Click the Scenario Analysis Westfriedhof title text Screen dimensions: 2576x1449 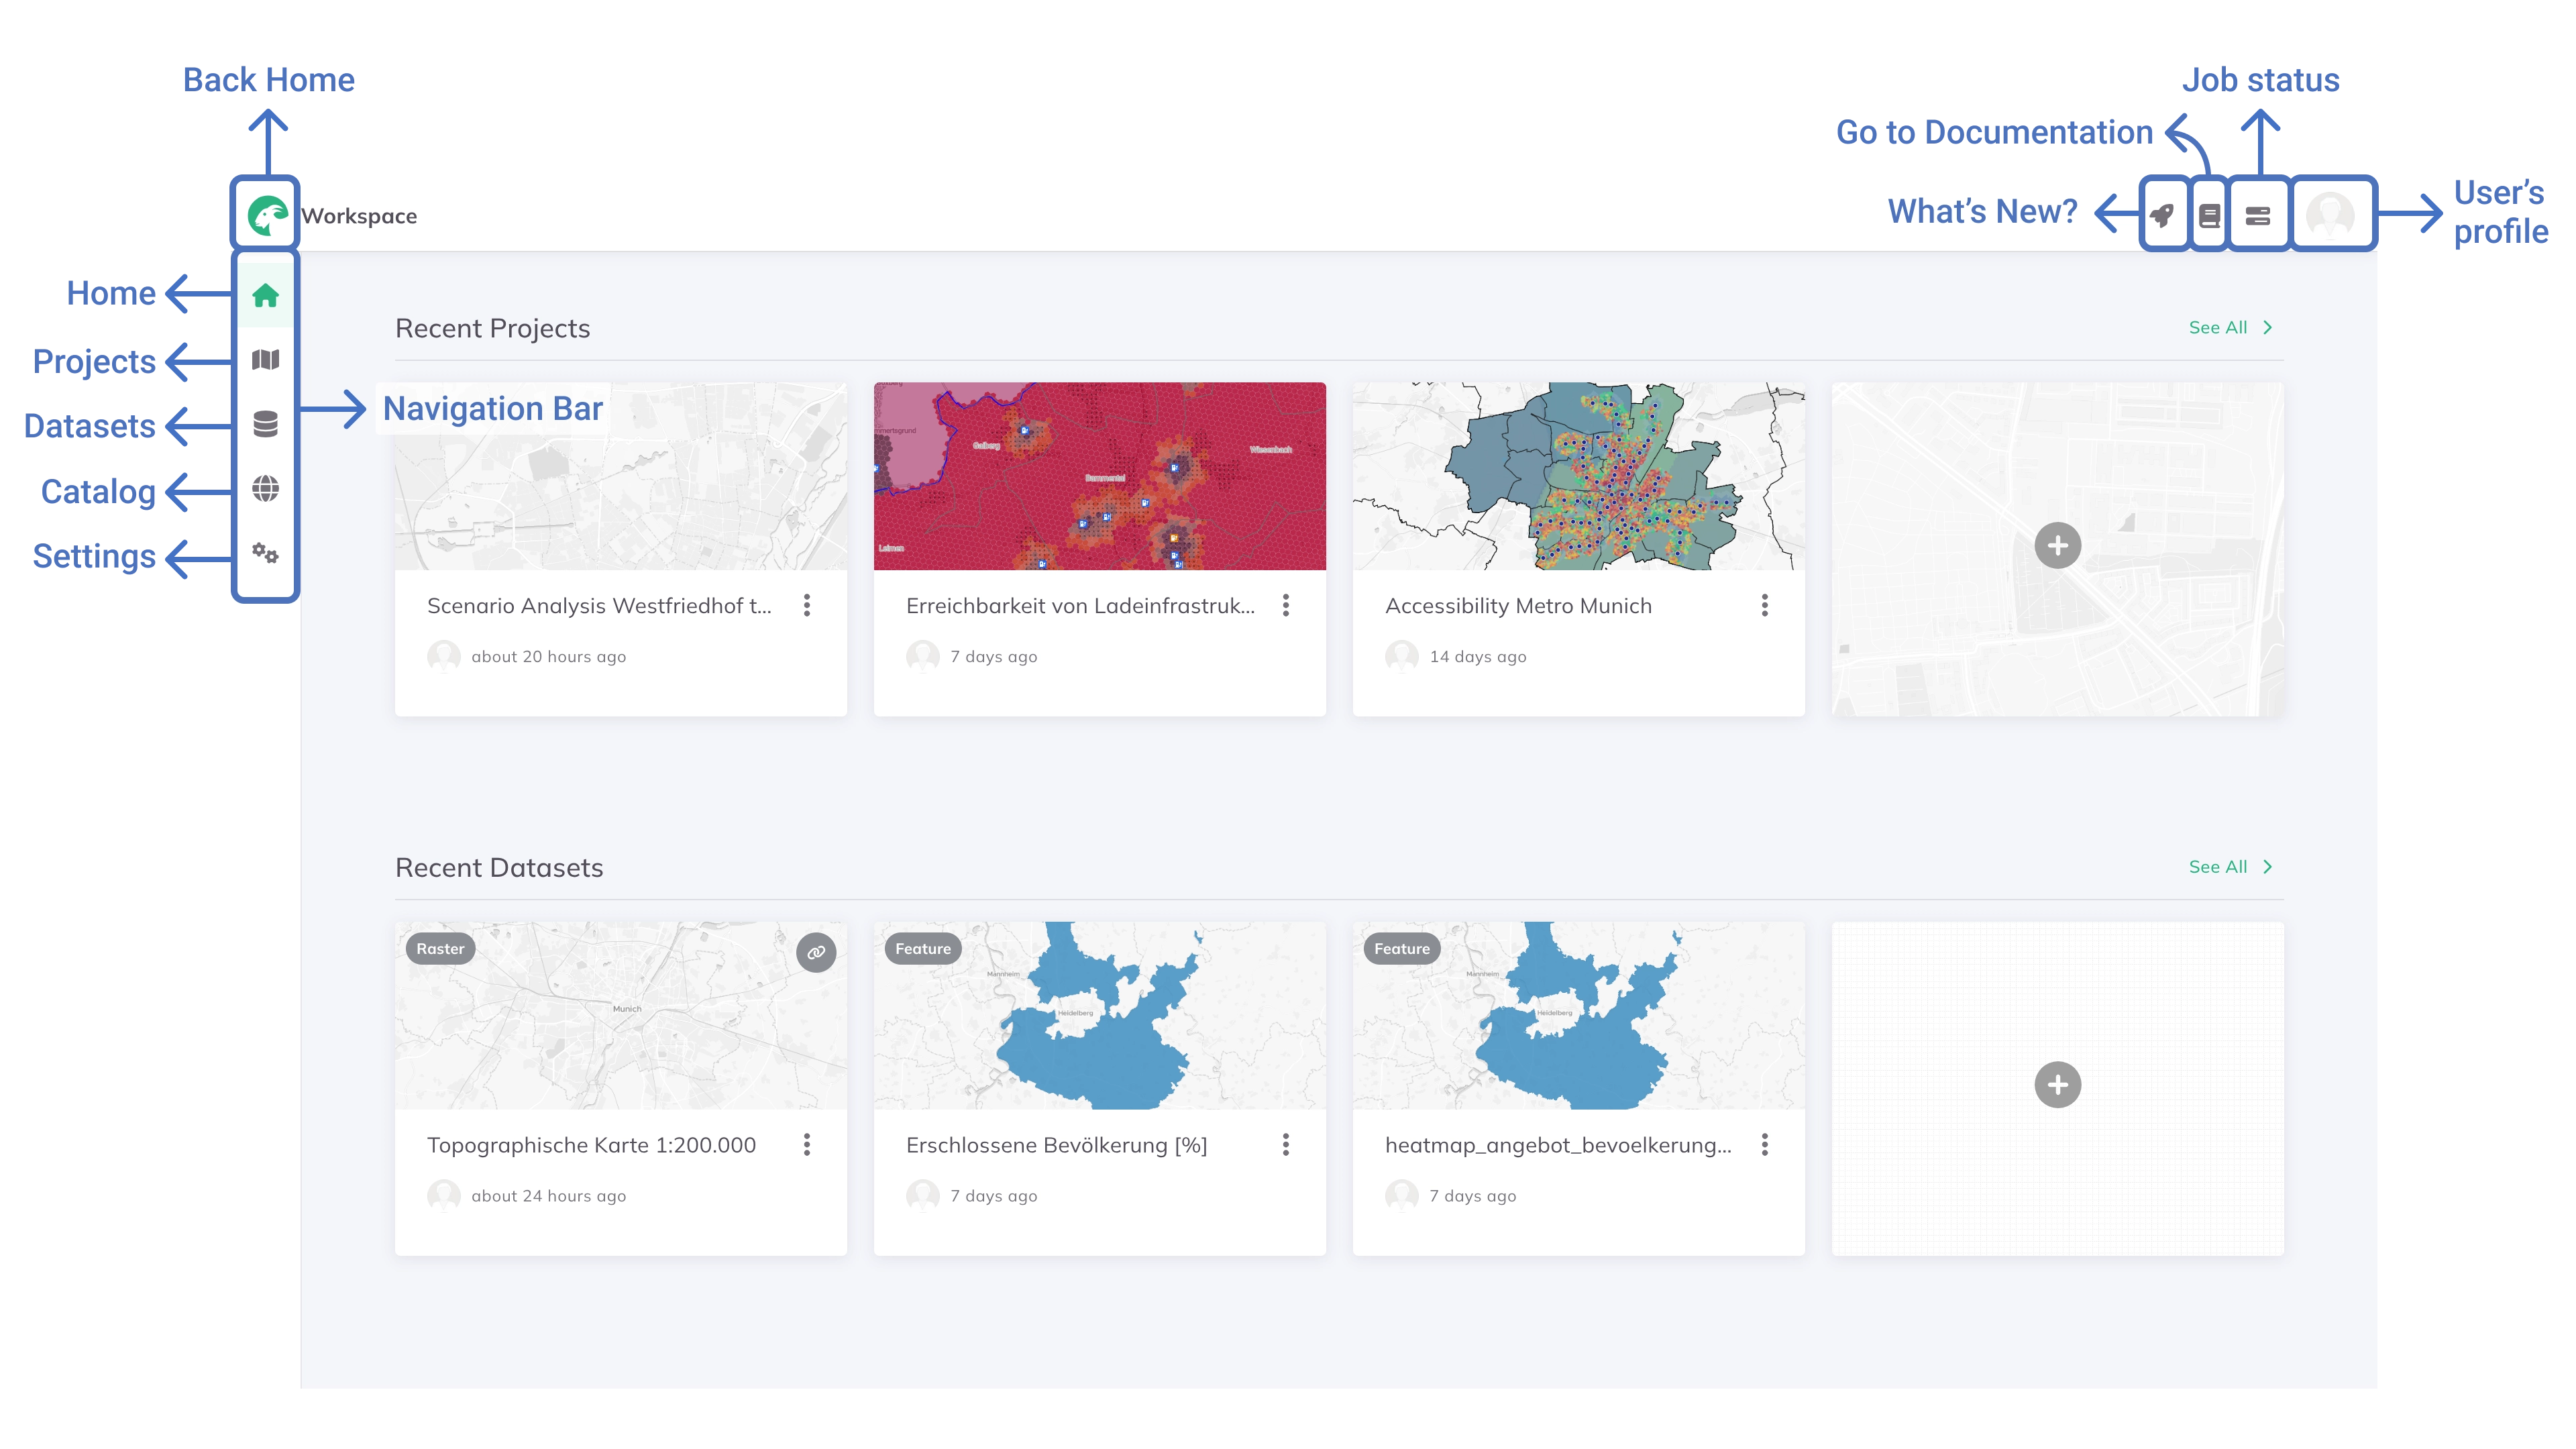point(599,606)
